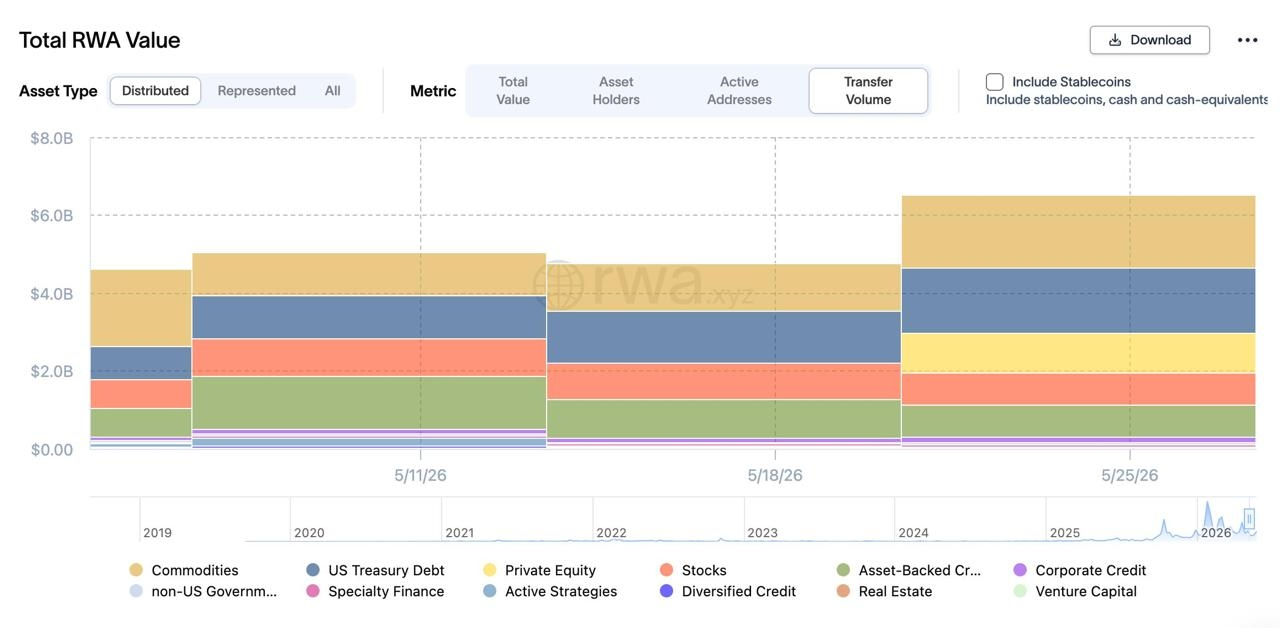Switch asset type to Represented
This screenshot has height=628, width=1280.
click(257, 91)
